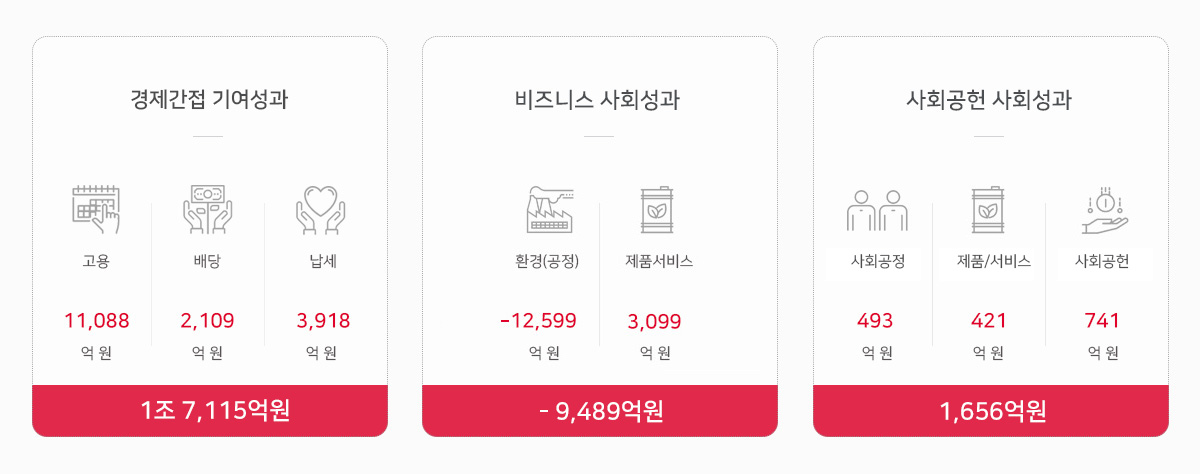Click the 납세 heart-in-hands icon

click(321, 209)
